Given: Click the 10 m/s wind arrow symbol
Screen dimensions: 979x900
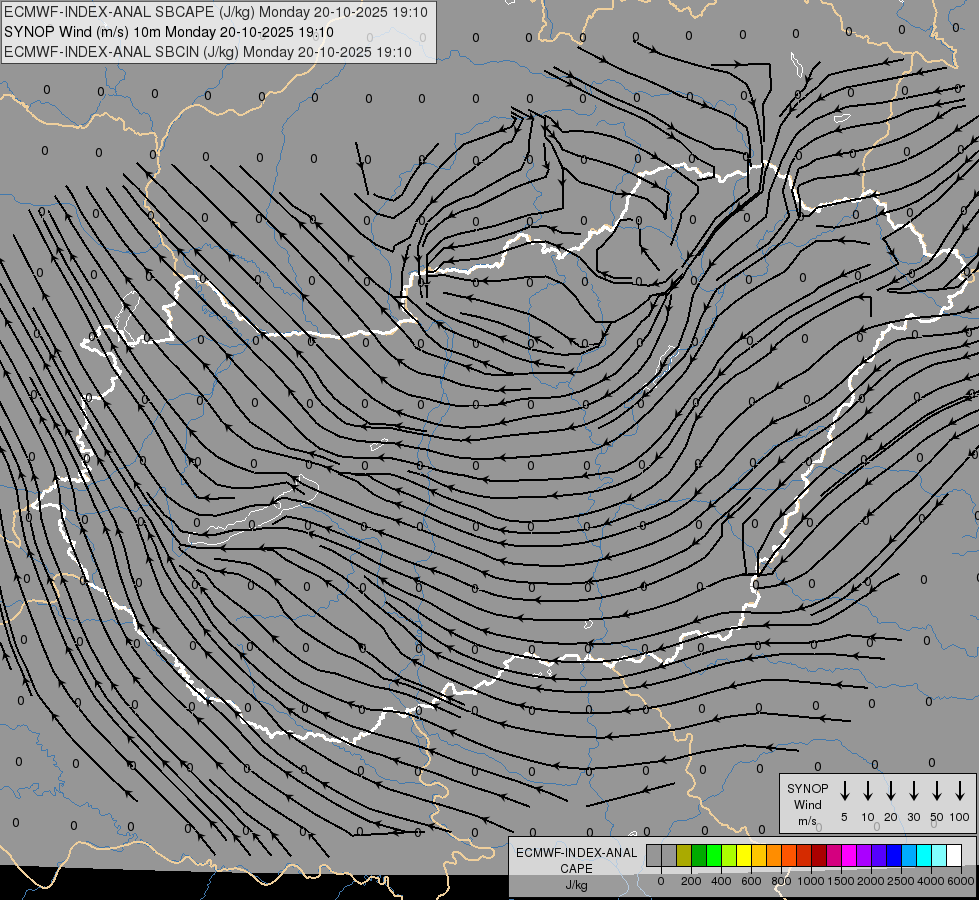Looking at the screenshot, I should tap(868, 791).
